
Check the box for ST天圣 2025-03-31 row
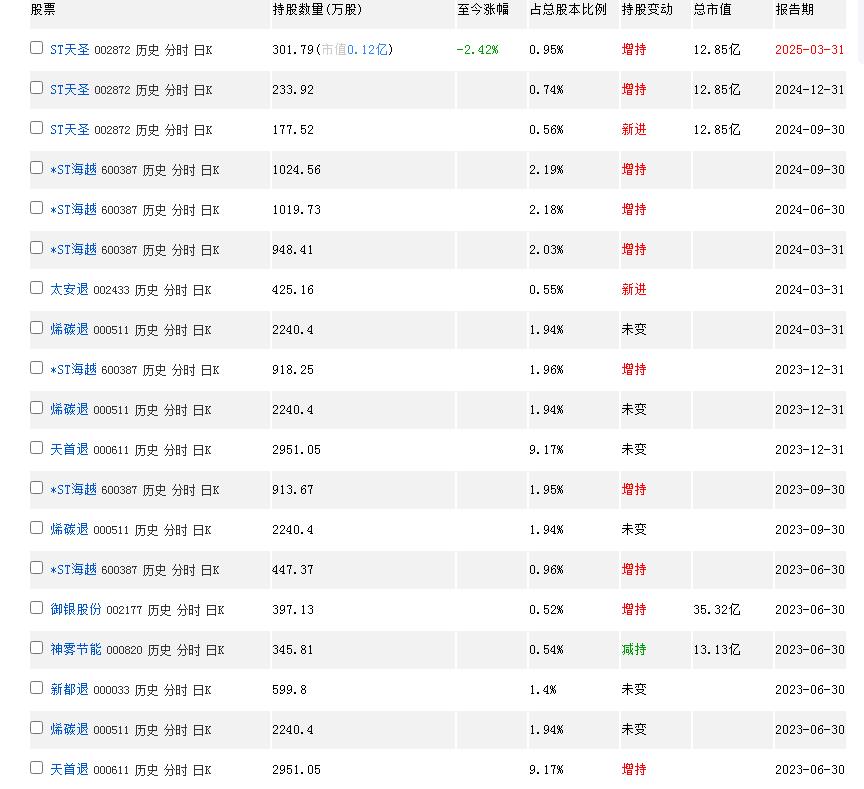click(x=36, y=48)
